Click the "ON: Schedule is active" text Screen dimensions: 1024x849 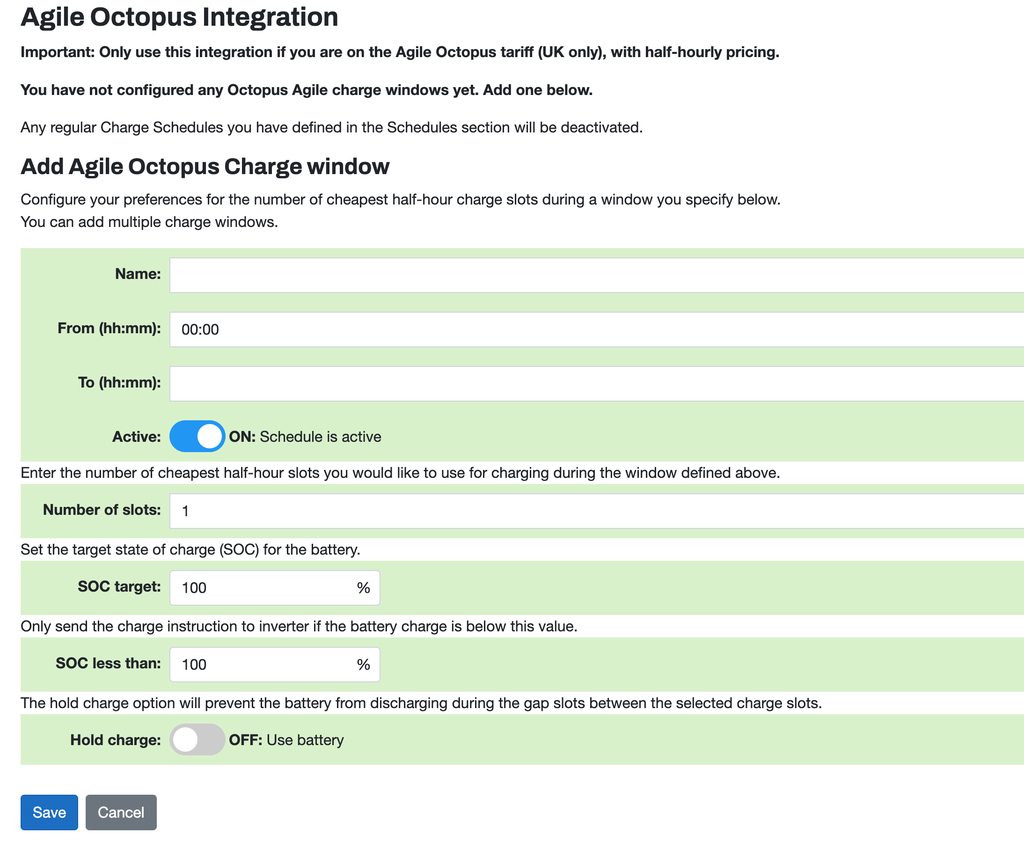click(305, 437)
